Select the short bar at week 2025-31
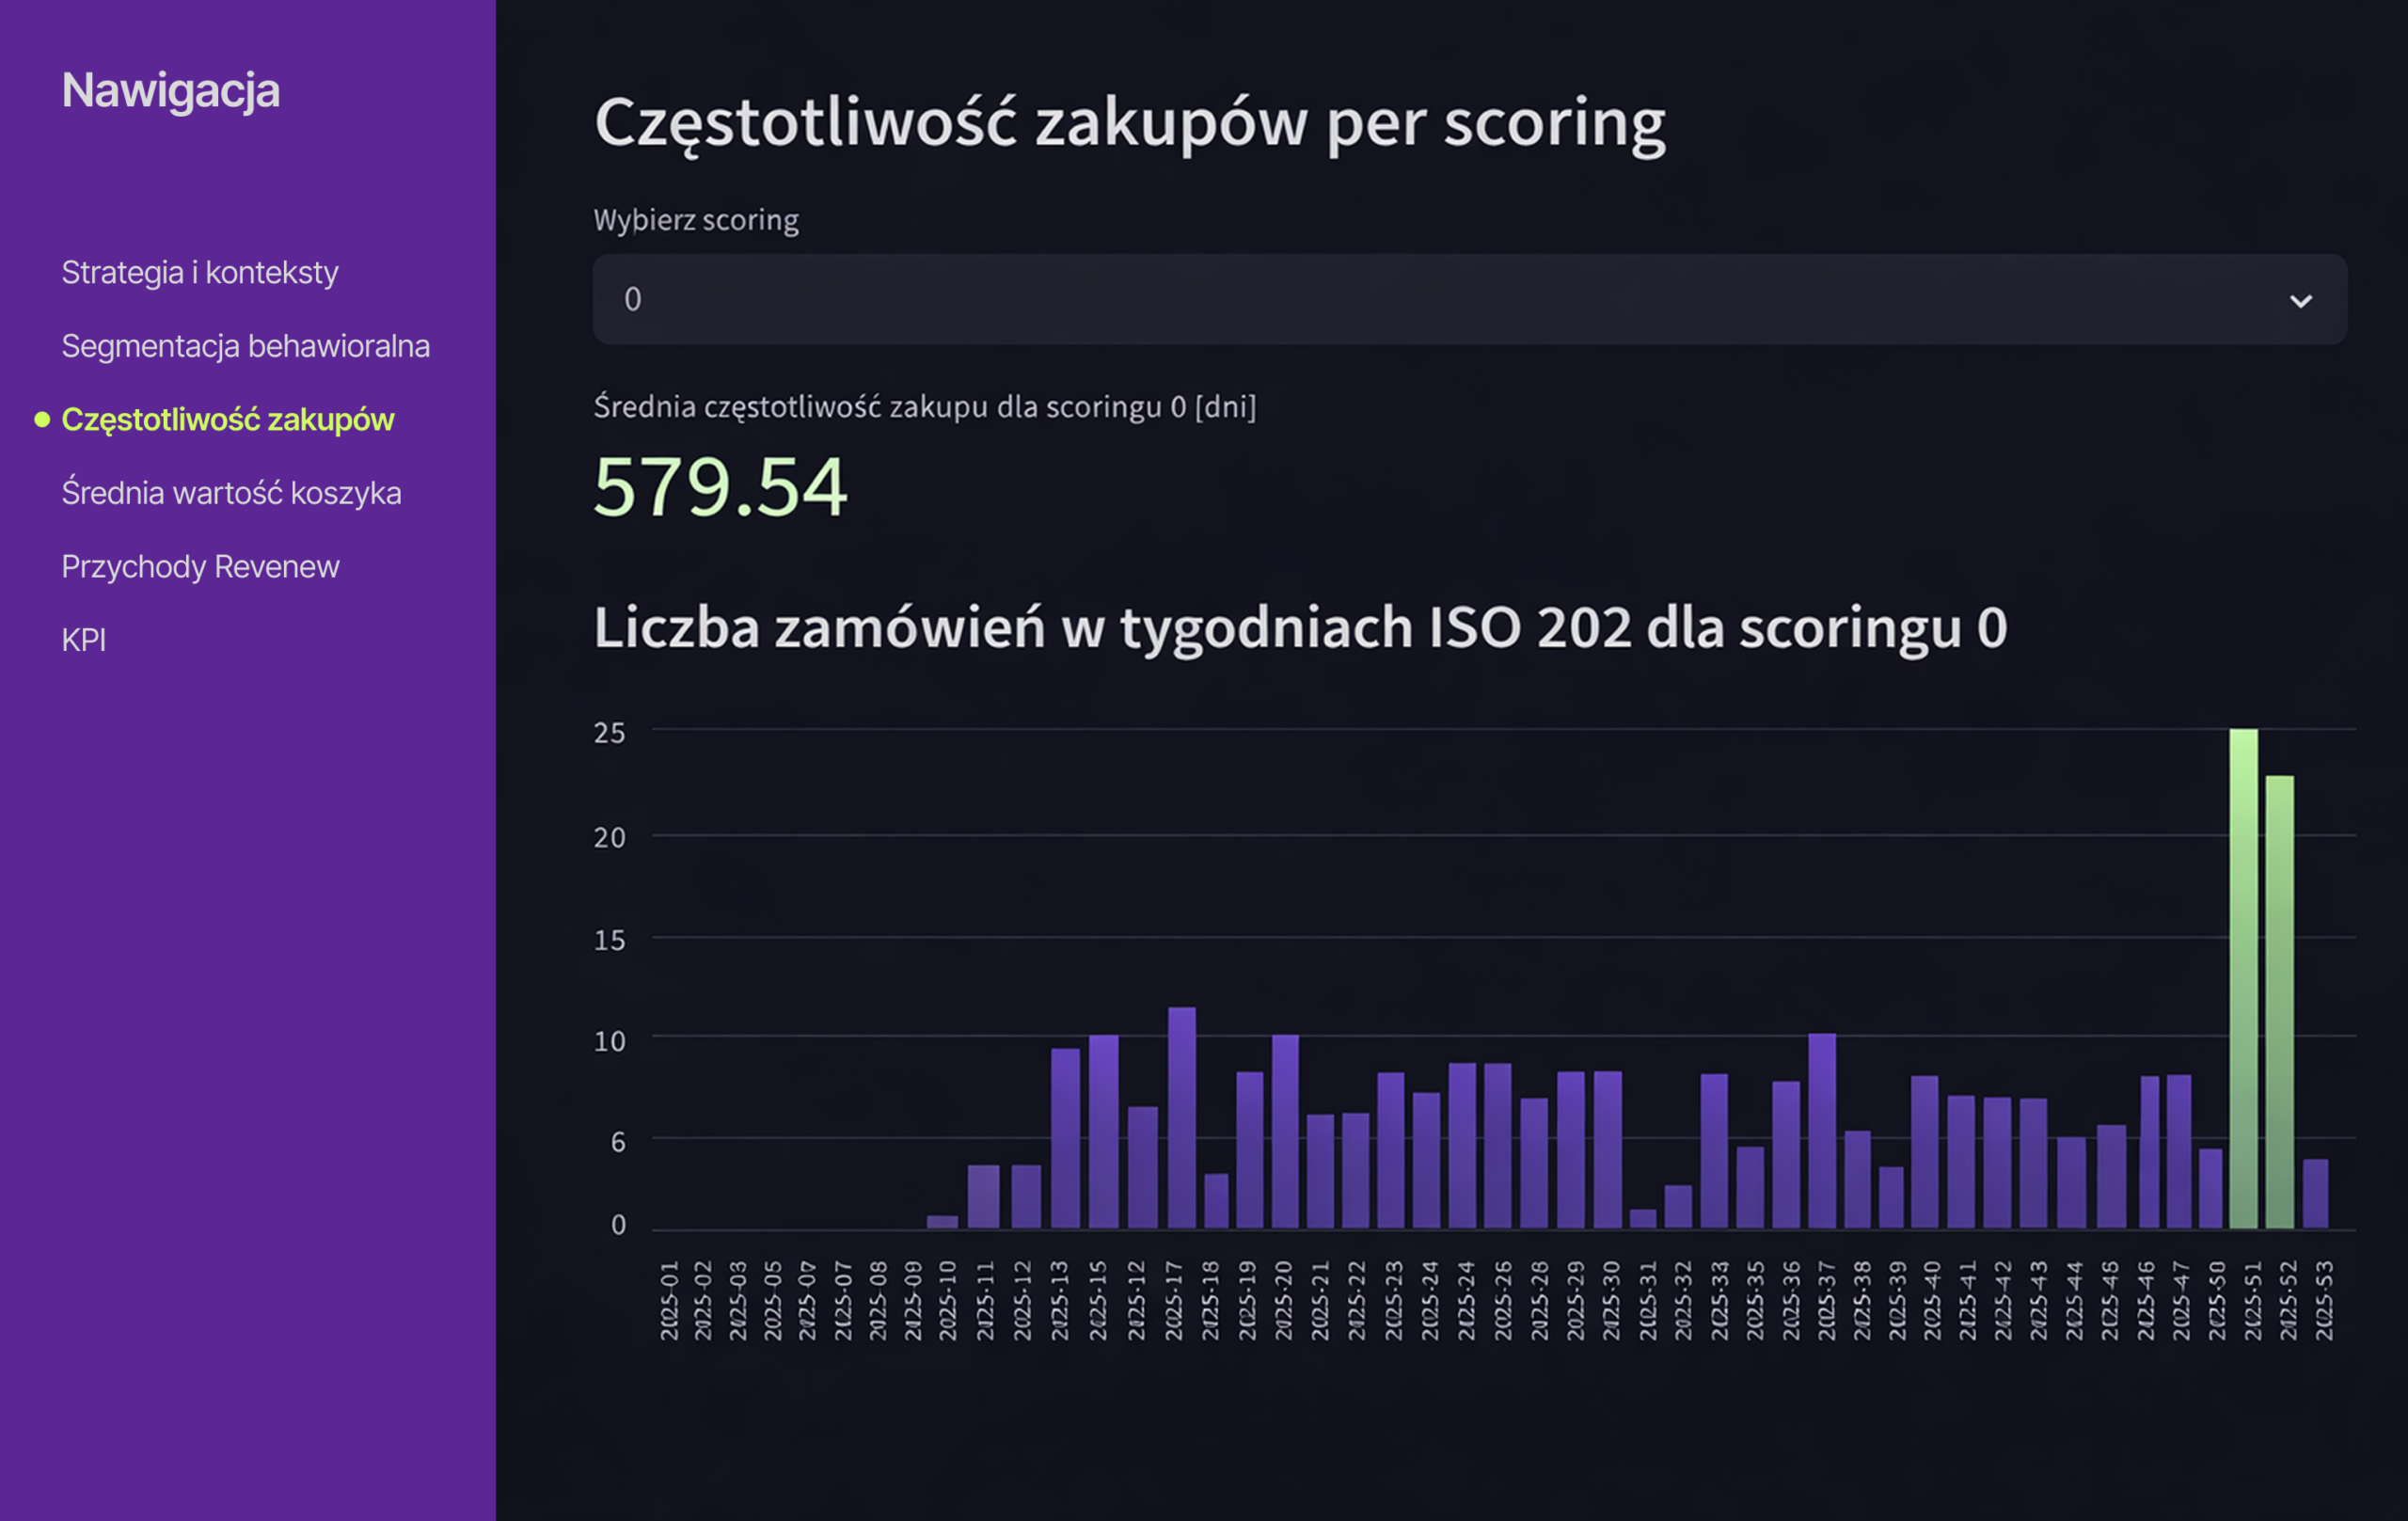 [1643, 1218]
